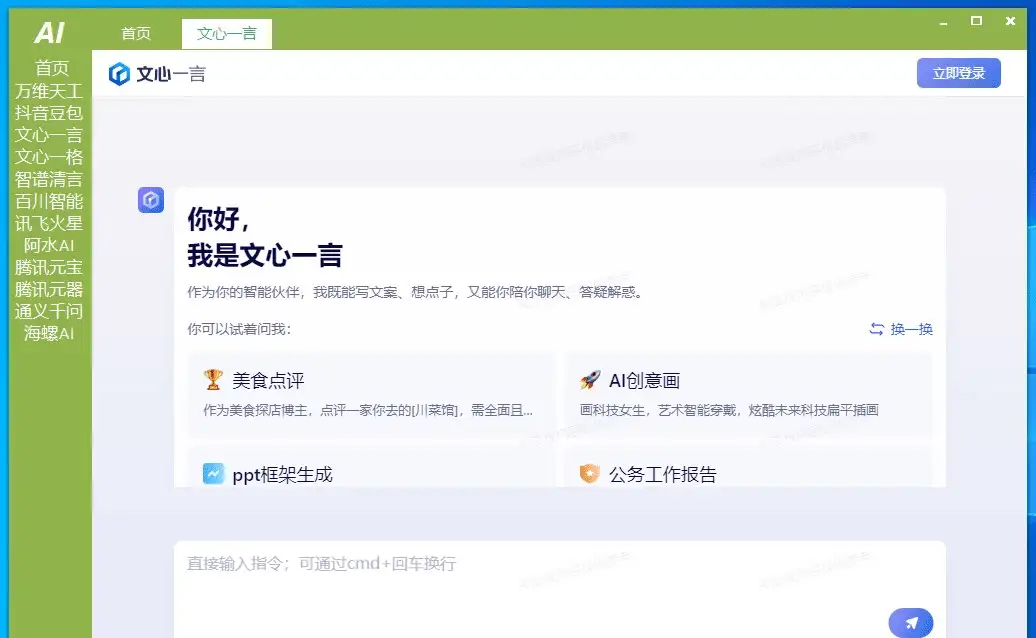The width and height of the screenshot is (1036, 638).
Task: Open 海螺AI from the sidebar
Action: point(49,333)
